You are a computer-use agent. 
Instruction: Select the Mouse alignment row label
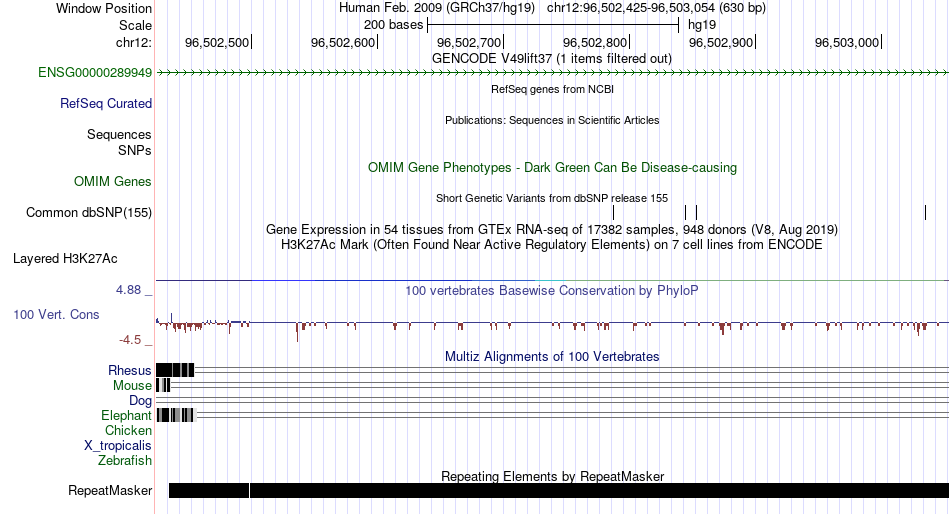tap(132, 386)
